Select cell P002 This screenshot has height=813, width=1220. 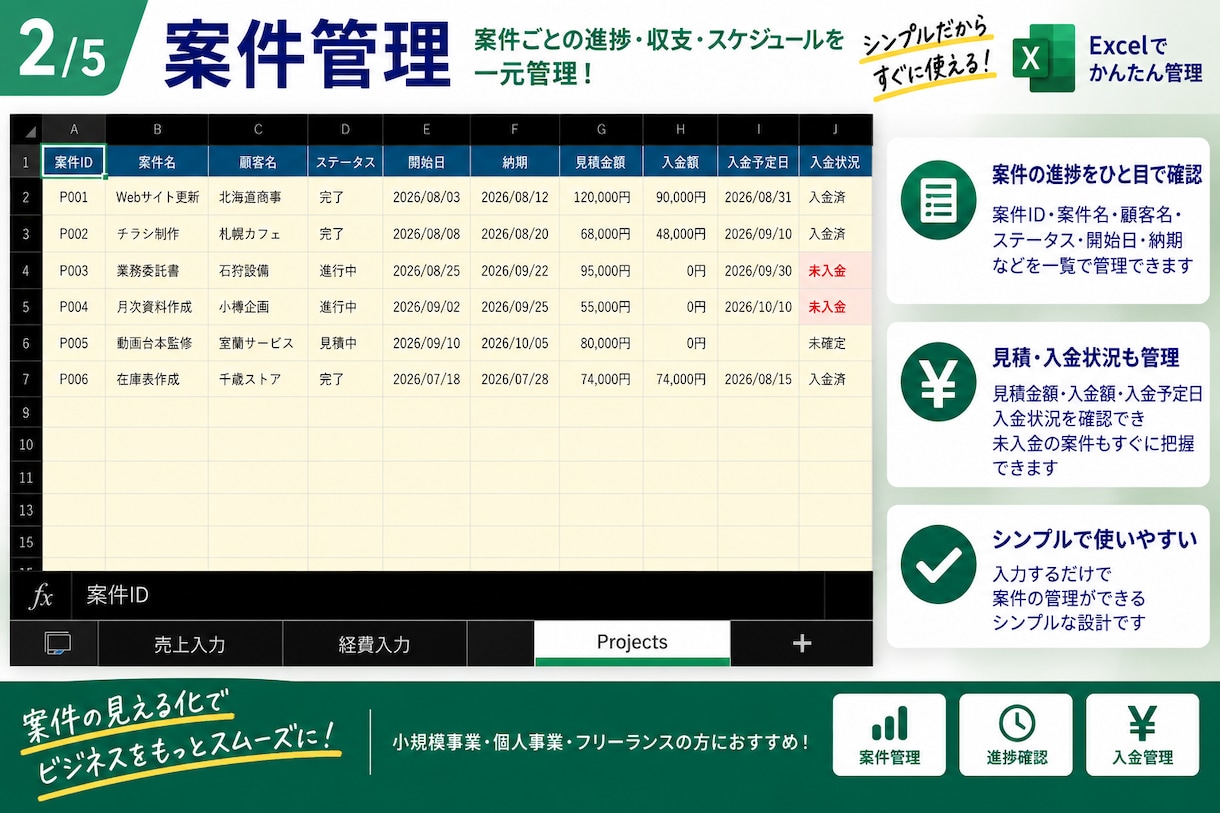[74, 234]
